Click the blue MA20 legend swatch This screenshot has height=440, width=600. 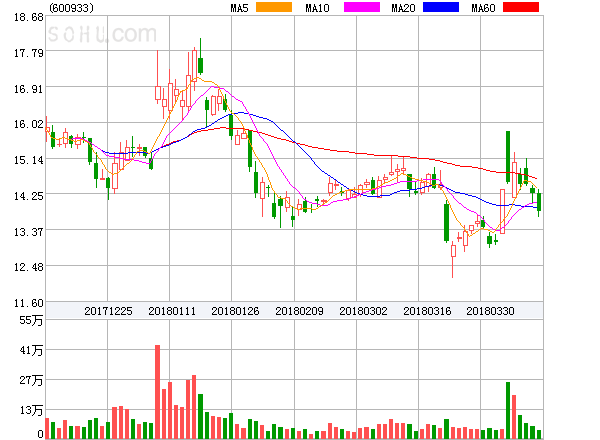[x=441, y=7]
